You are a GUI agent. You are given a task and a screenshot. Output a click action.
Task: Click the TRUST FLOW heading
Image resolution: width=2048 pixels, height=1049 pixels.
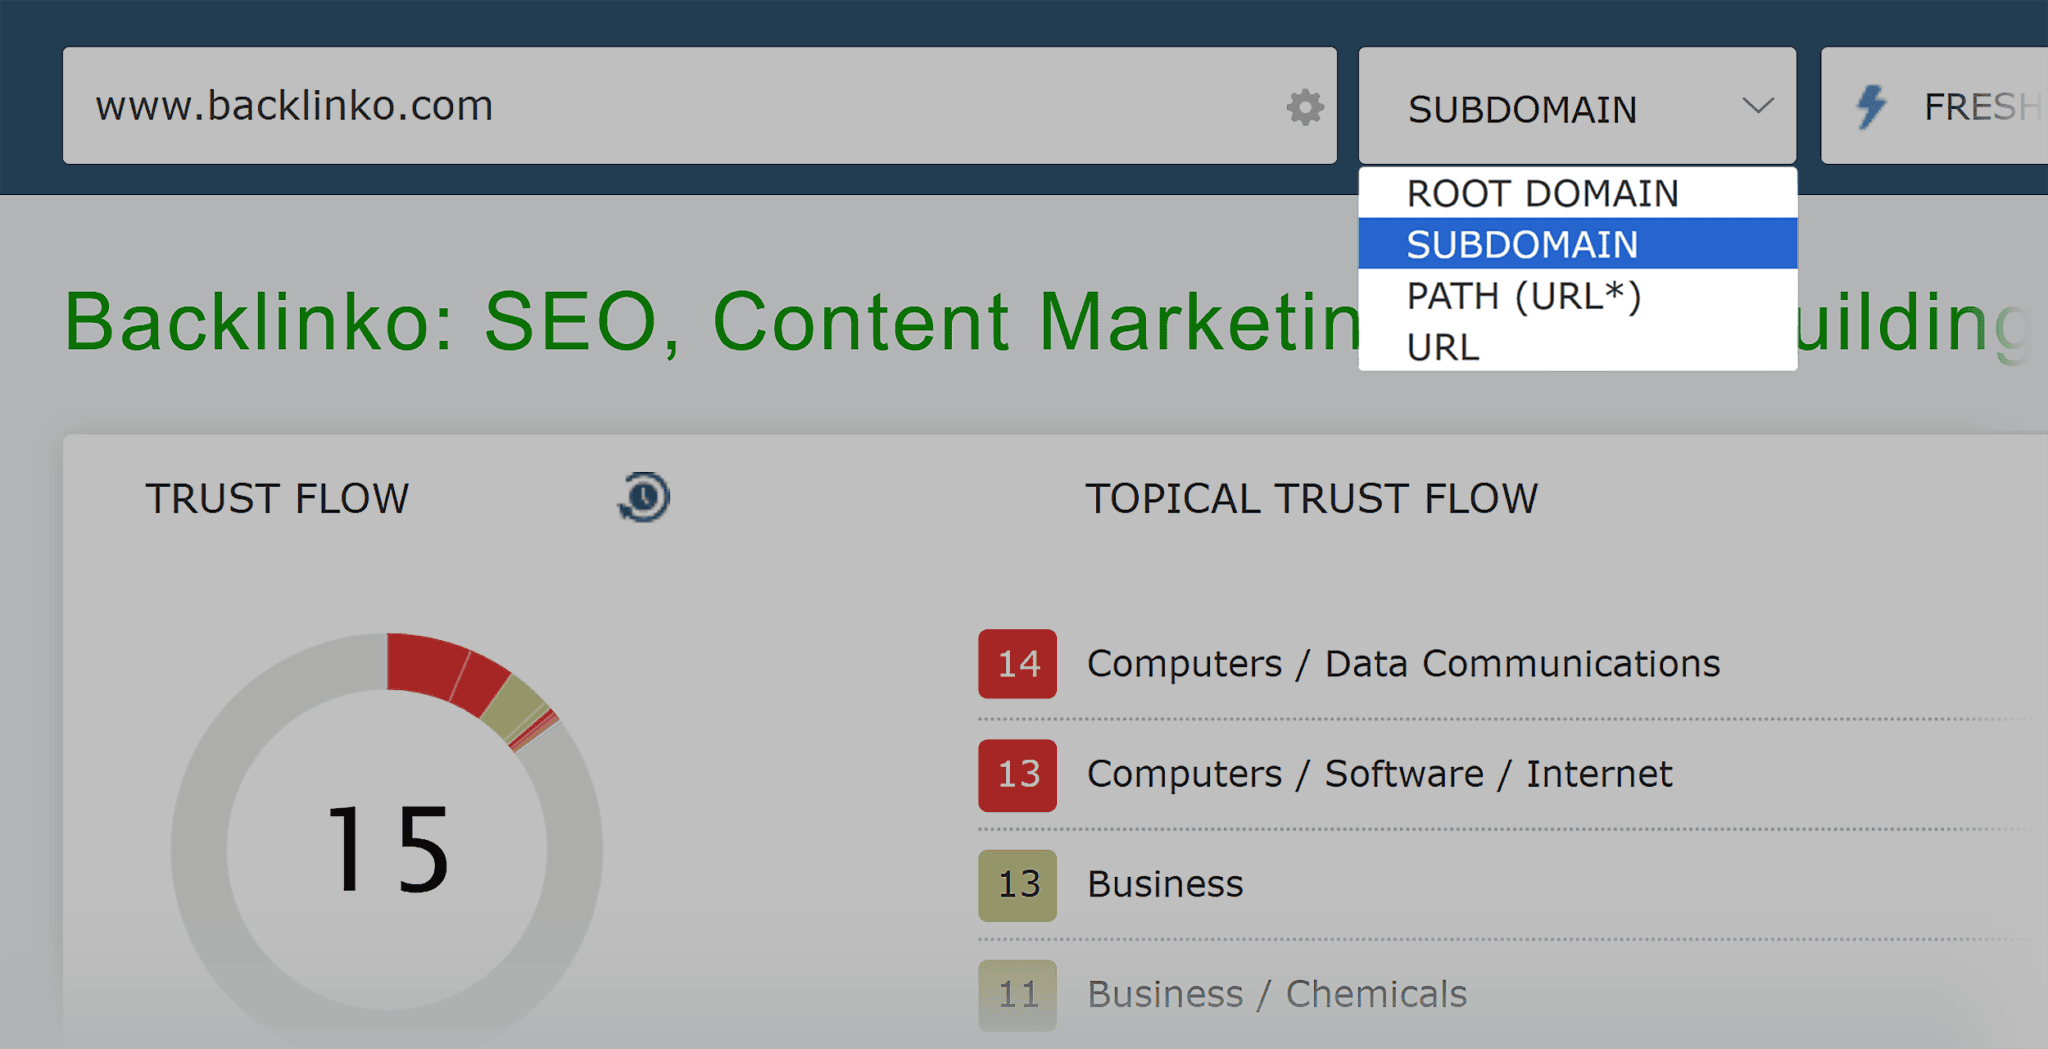point(277,498)
